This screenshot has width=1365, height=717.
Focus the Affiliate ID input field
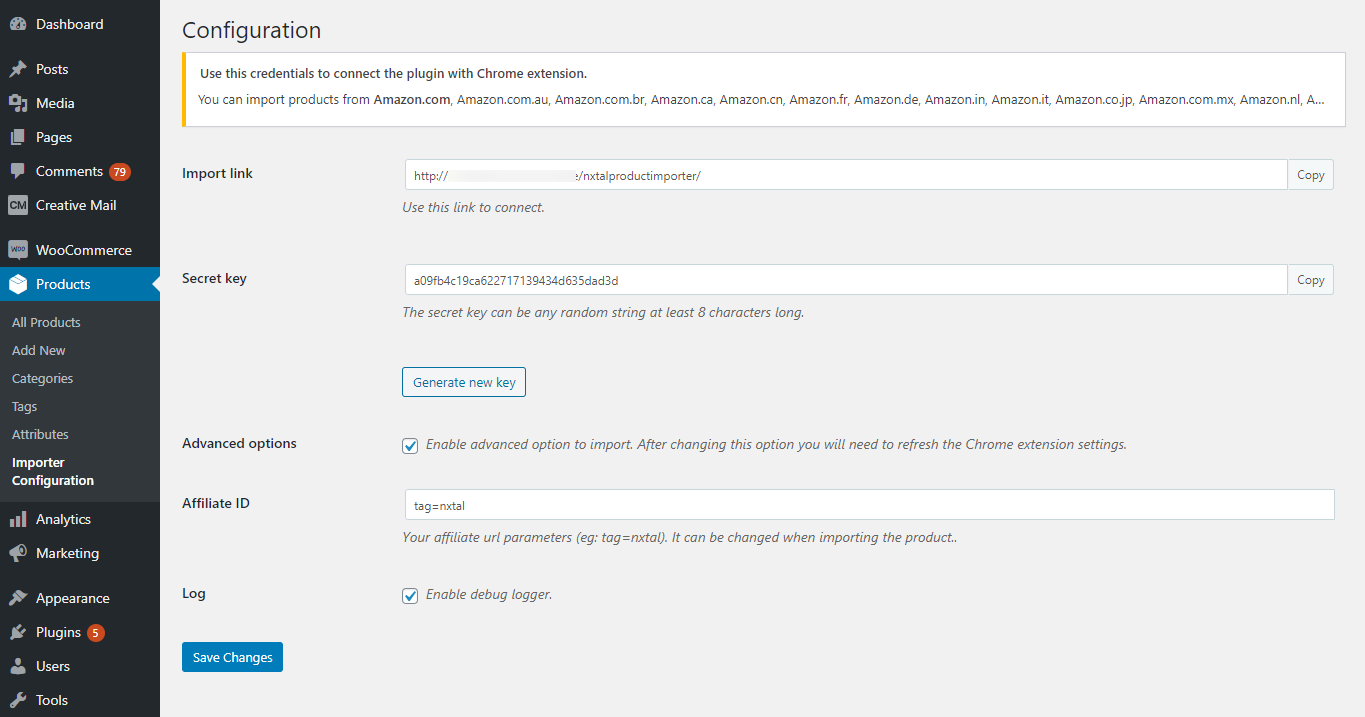[x=868, y=505]
